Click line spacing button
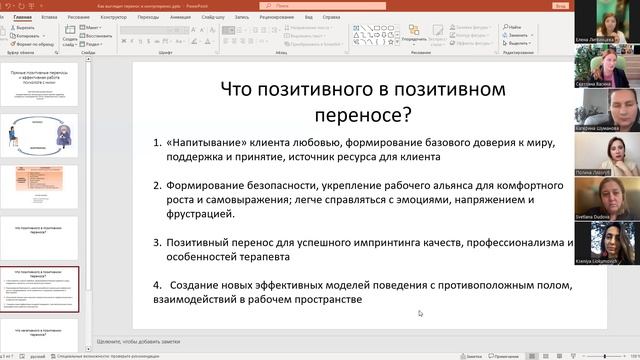This screenshot has width=640, height=360. pos(275,30)
